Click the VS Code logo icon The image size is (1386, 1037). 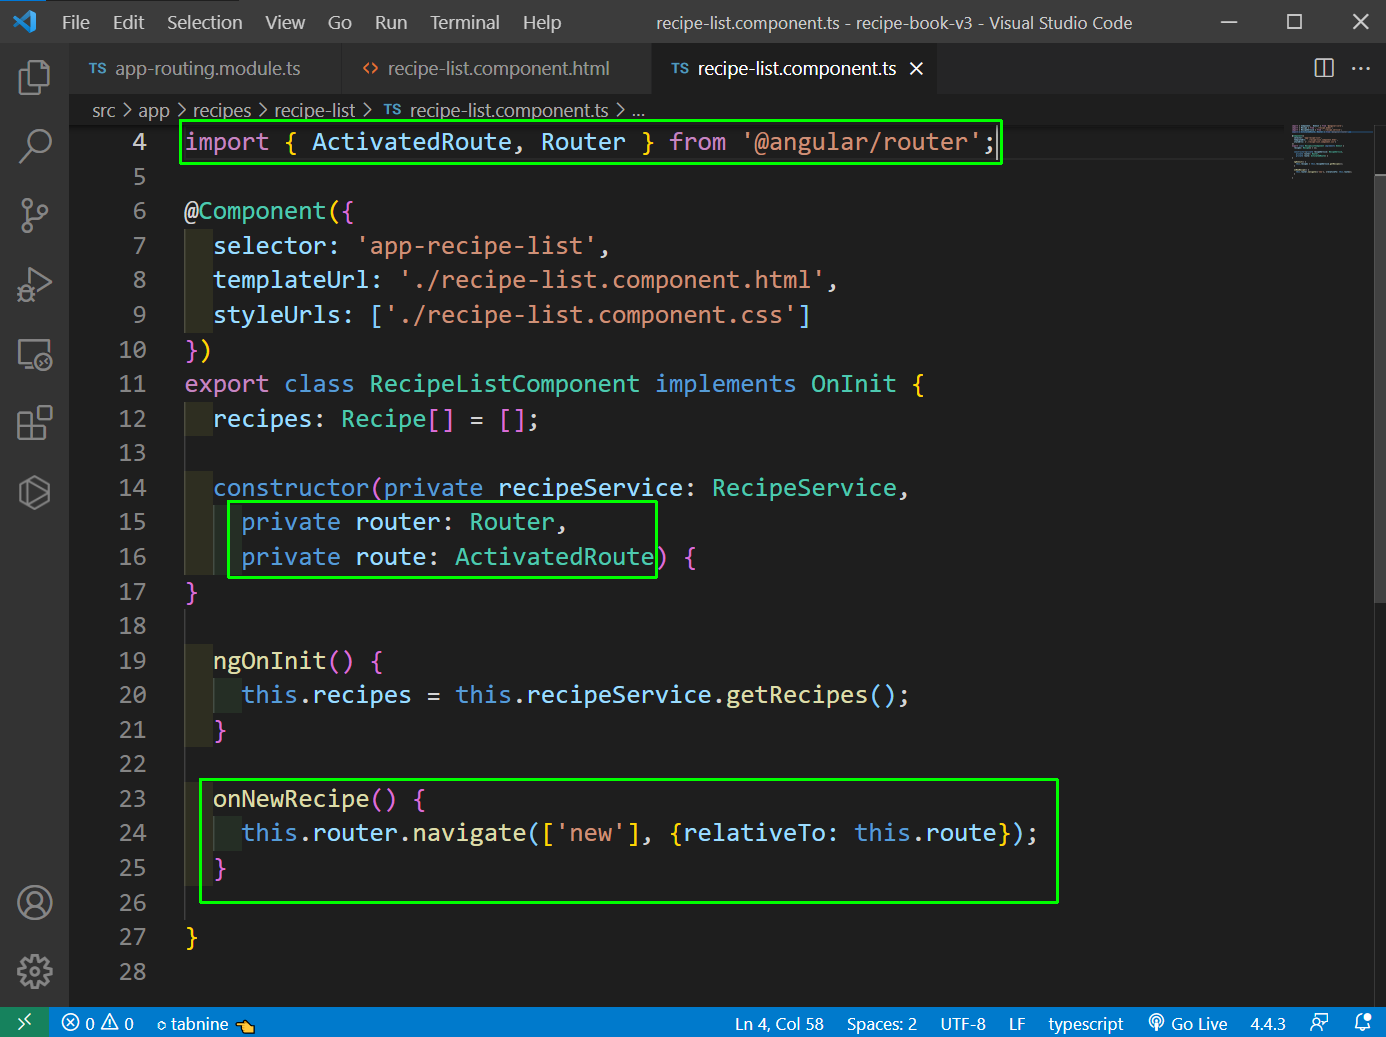[24, 22]
